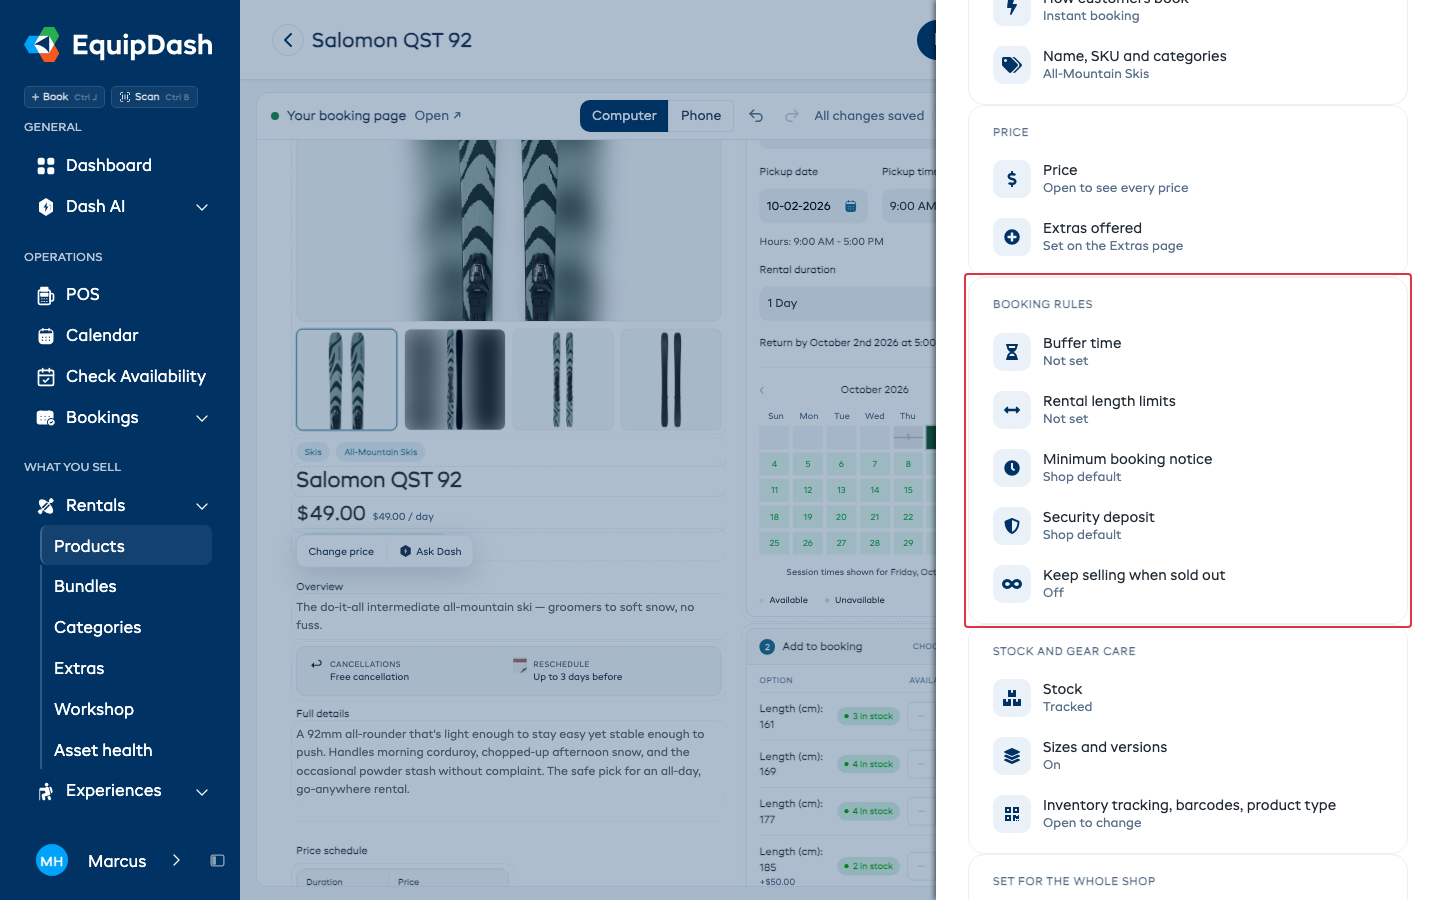The height and width of the screenshot is (900, 1440).
Task: Click the Keep selling infinity icon
Action: pyautogui.click(x=1011, y=584)
